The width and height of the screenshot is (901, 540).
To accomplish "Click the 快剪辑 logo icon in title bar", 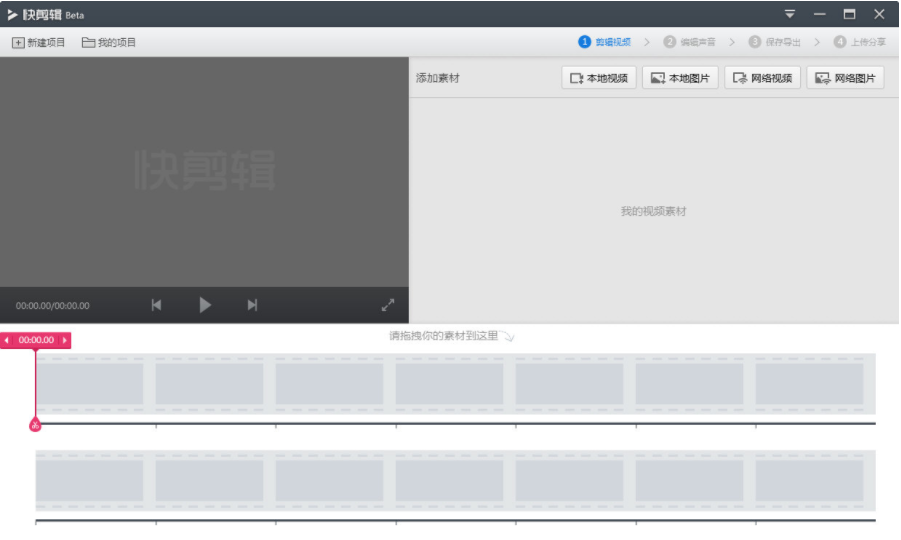I will point(12,14).
